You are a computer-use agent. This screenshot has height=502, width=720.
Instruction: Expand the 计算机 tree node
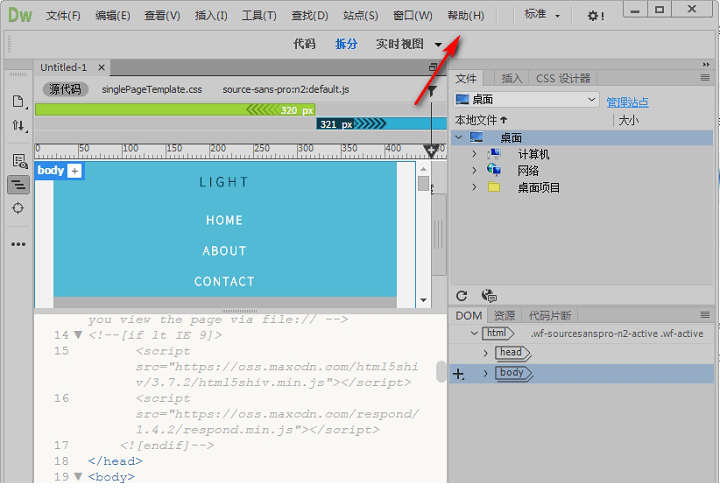pyautogui.click(x=474, y=154)
